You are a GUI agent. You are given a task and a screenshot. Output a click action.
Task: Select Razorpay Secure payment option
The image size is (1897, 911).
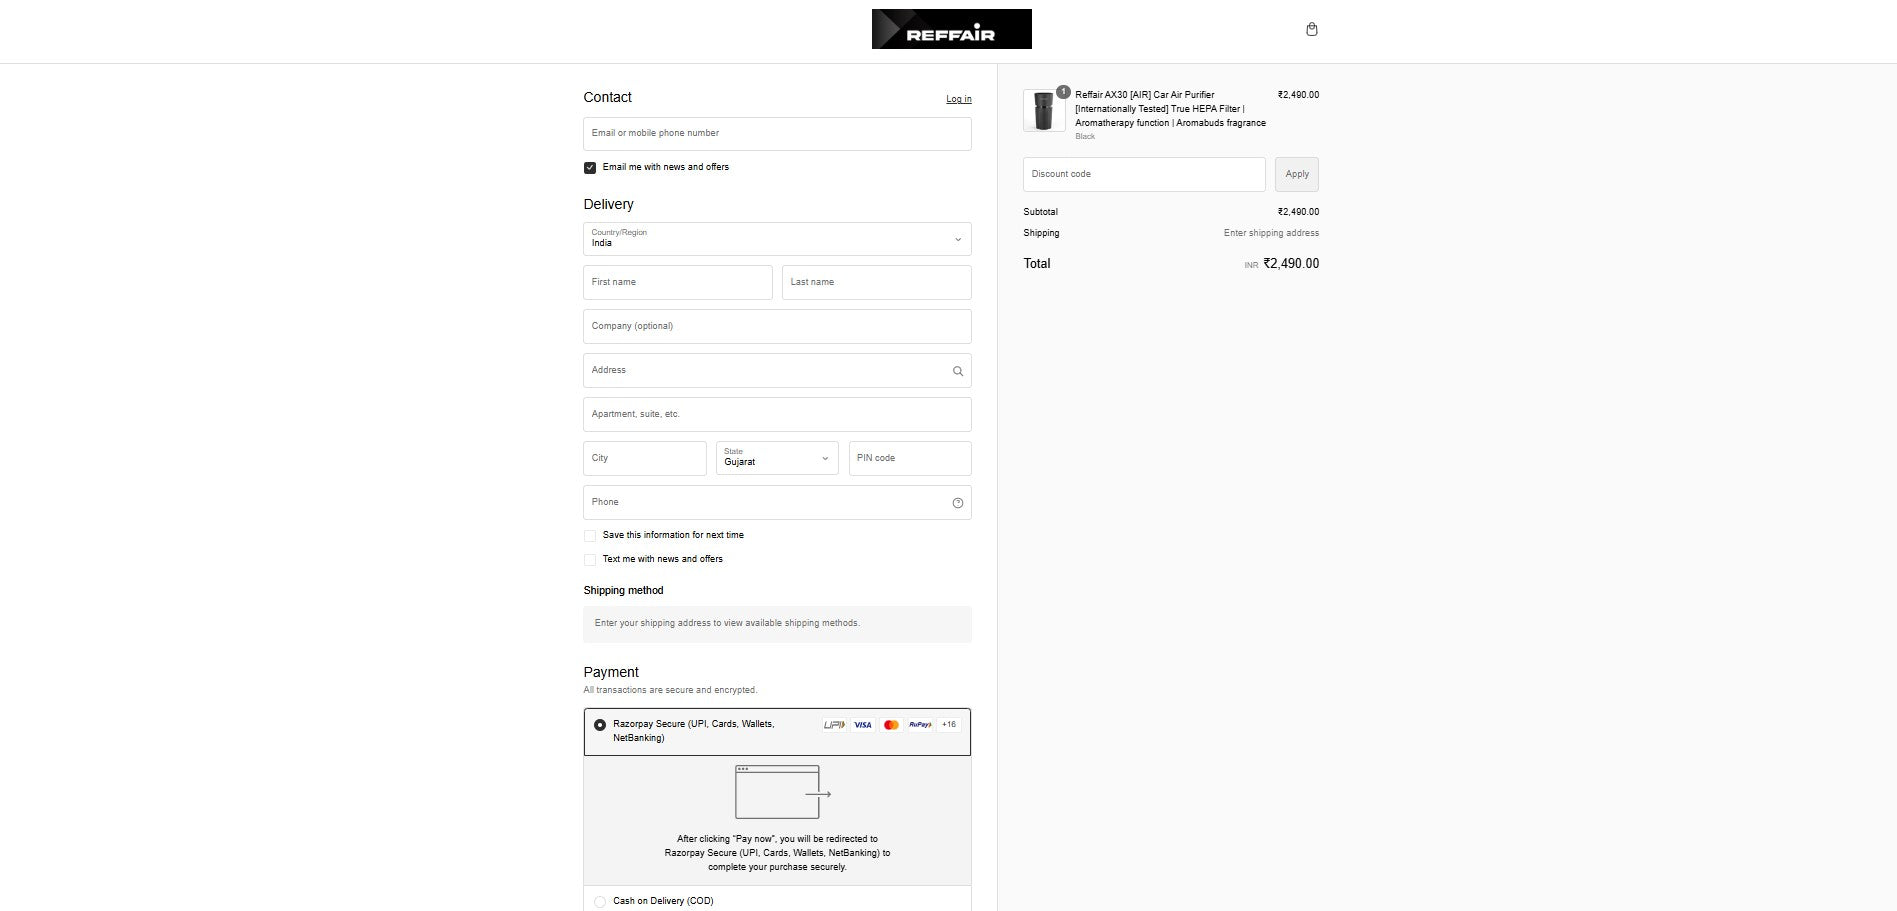(x=600, y=725)
